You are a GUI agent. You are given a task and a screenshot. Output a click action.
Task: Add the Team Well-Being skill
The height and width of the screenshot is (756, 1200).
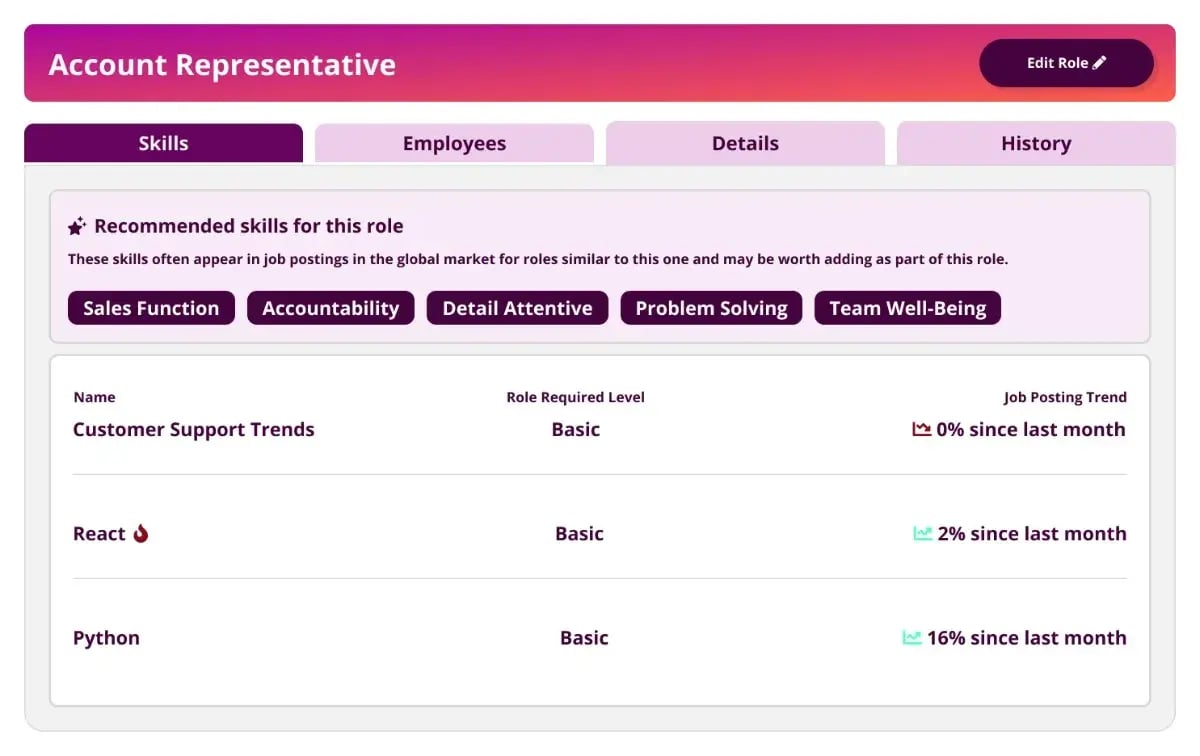click(907, 308)
